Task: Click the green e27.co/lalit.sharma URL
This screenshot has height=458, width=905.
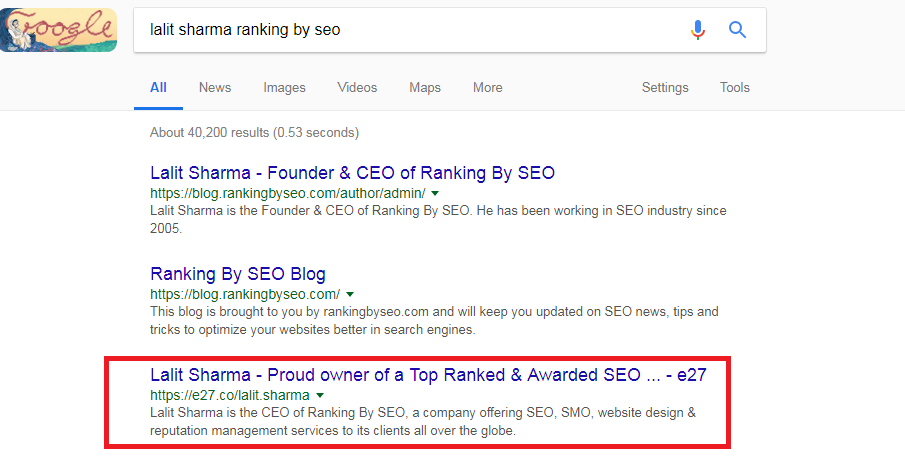Action: pyautogui.click(x=230, y=396)
